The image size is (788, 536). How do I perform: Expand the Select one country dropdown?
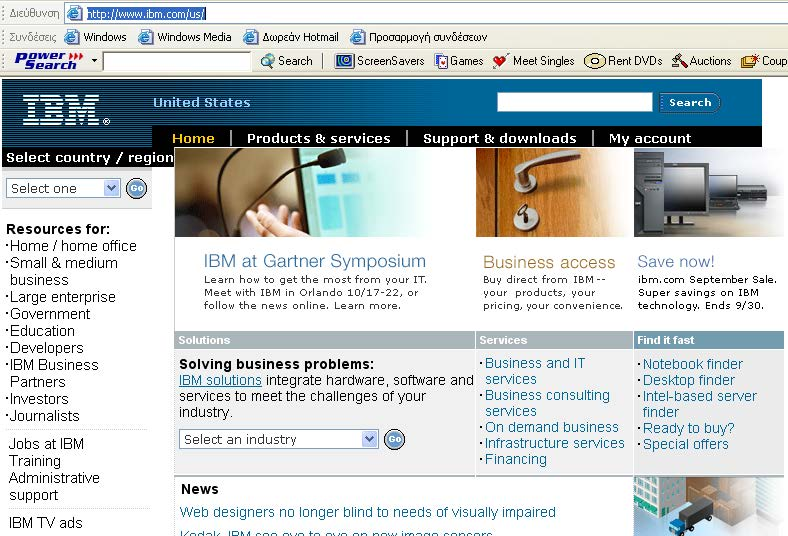coord(63,188)
